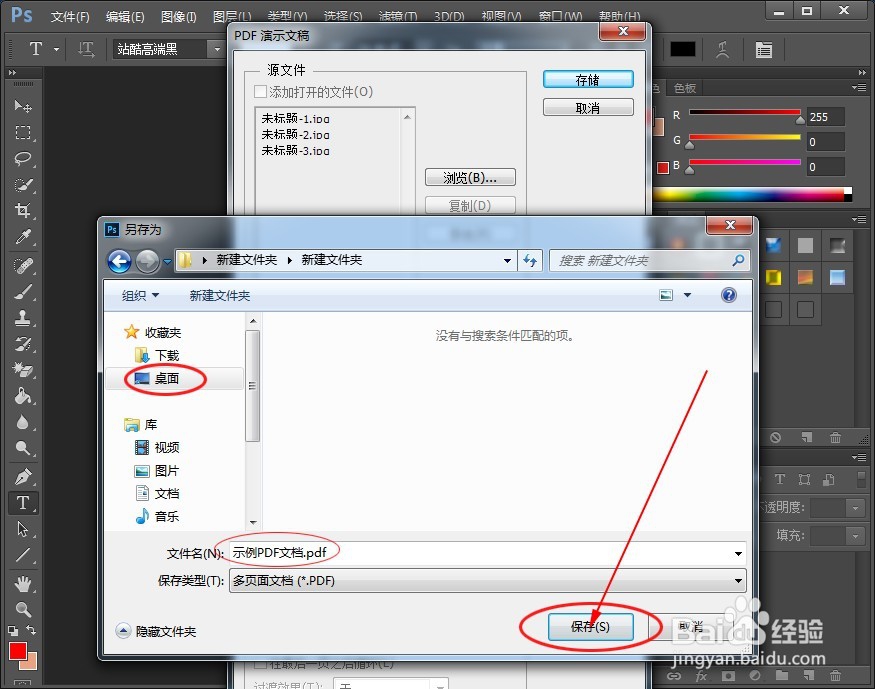Open save type dropdown (*.PDF)
The height and width of the screenshot is (689, 875).
click(x=738, y=581)
